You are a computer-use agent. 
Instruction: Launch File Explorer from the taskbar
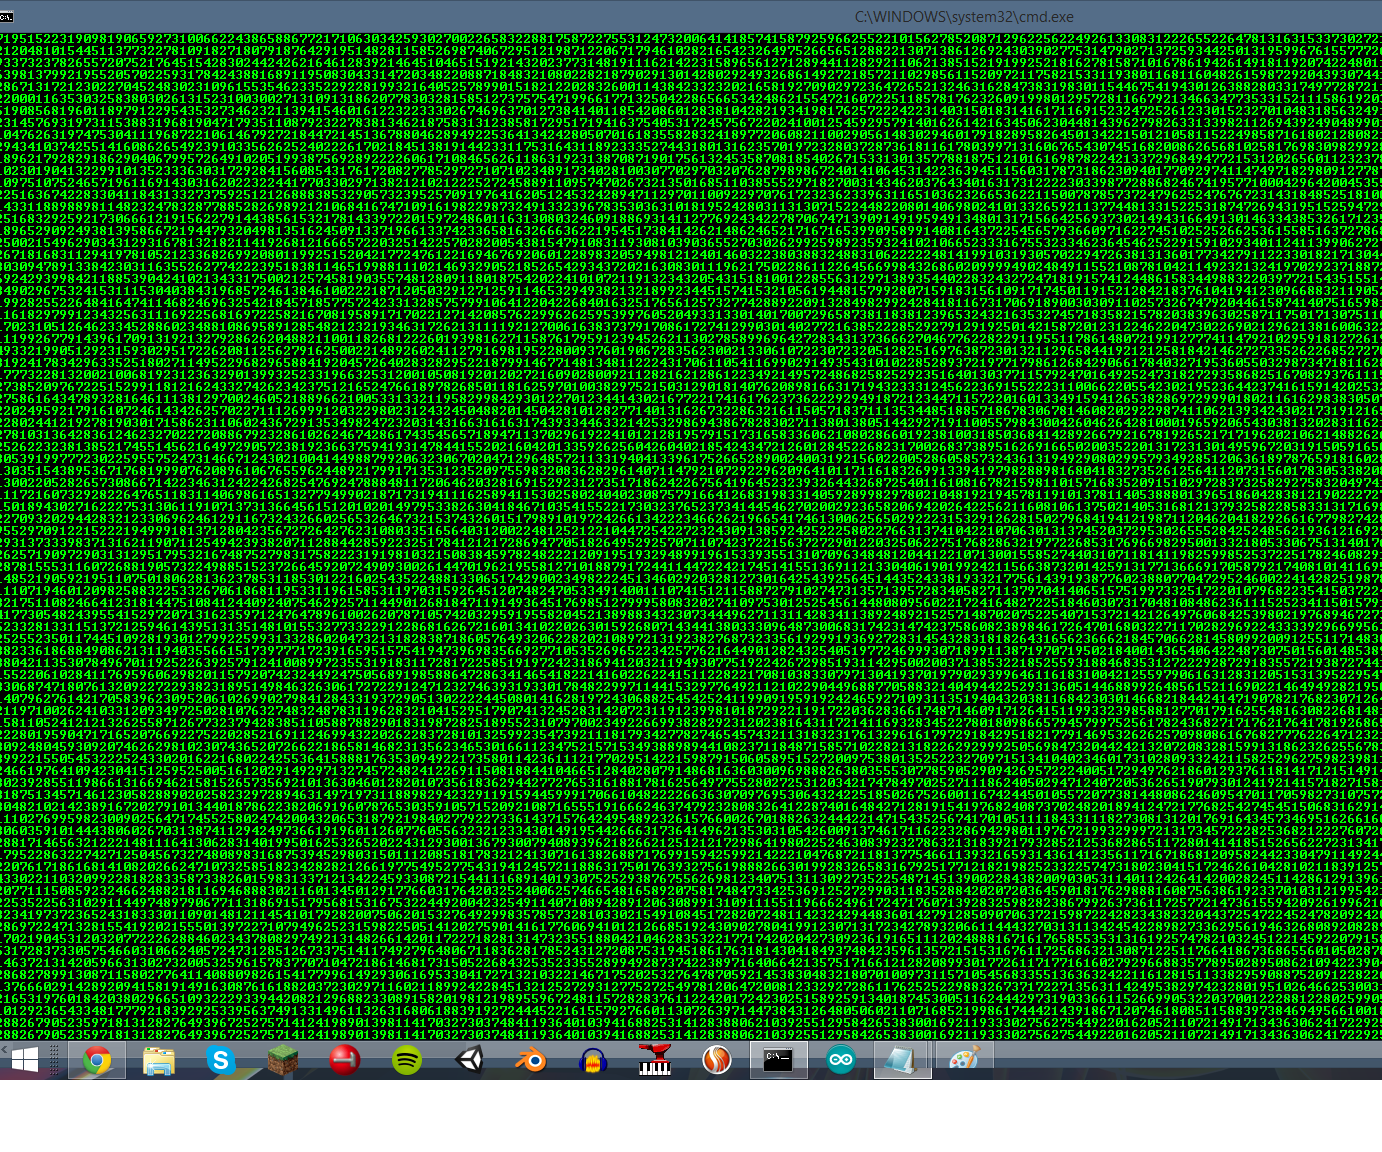[160, 1062]
